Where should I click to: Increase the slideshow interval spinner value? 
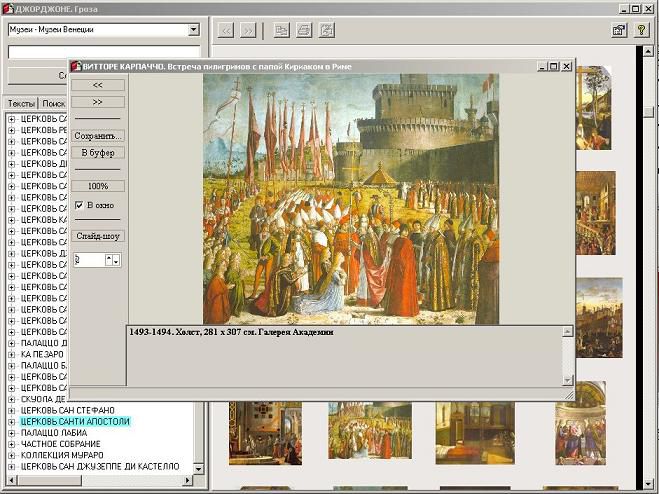(116, 256)
